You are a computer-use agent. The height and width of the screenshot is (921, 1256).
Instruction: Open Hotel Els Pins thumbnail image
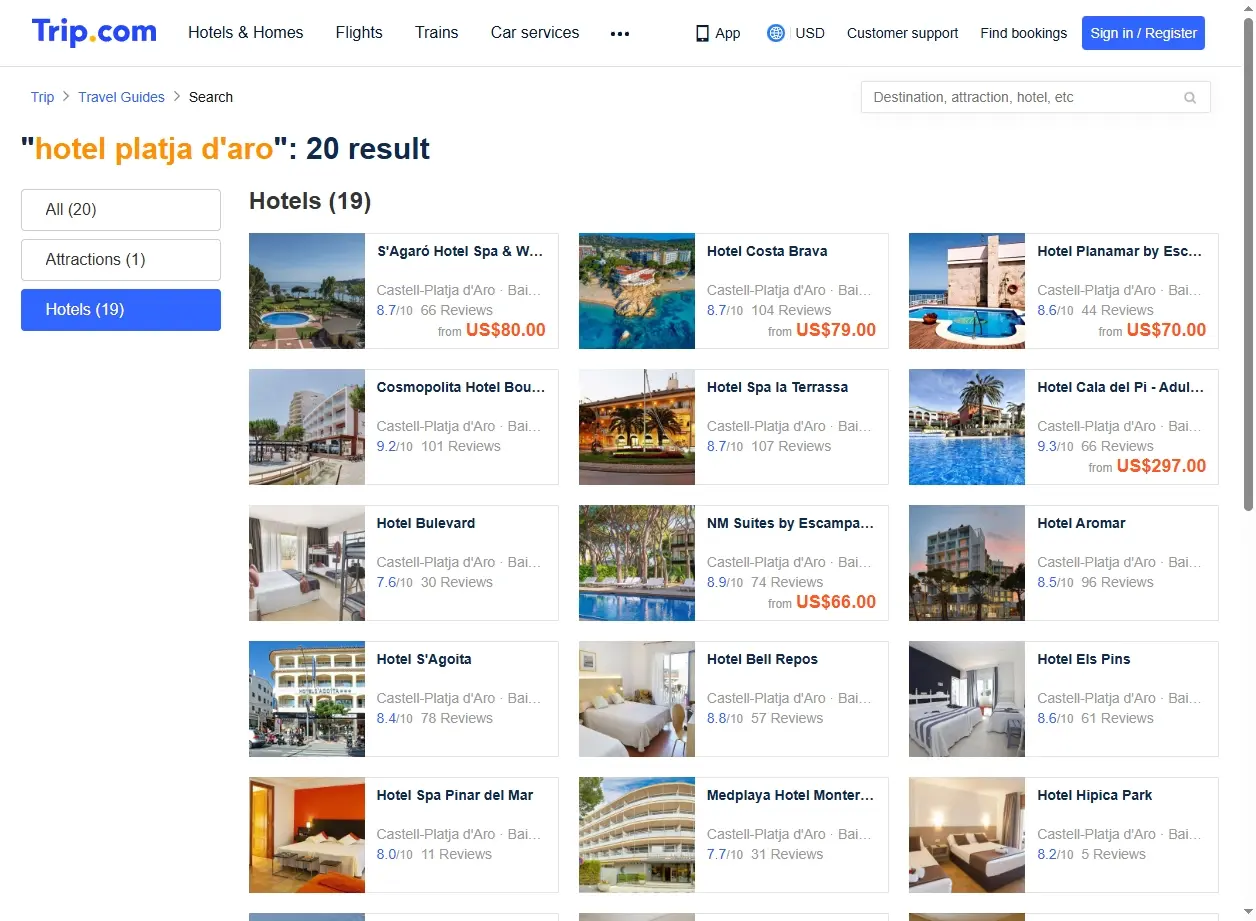(x=967, y=699)
